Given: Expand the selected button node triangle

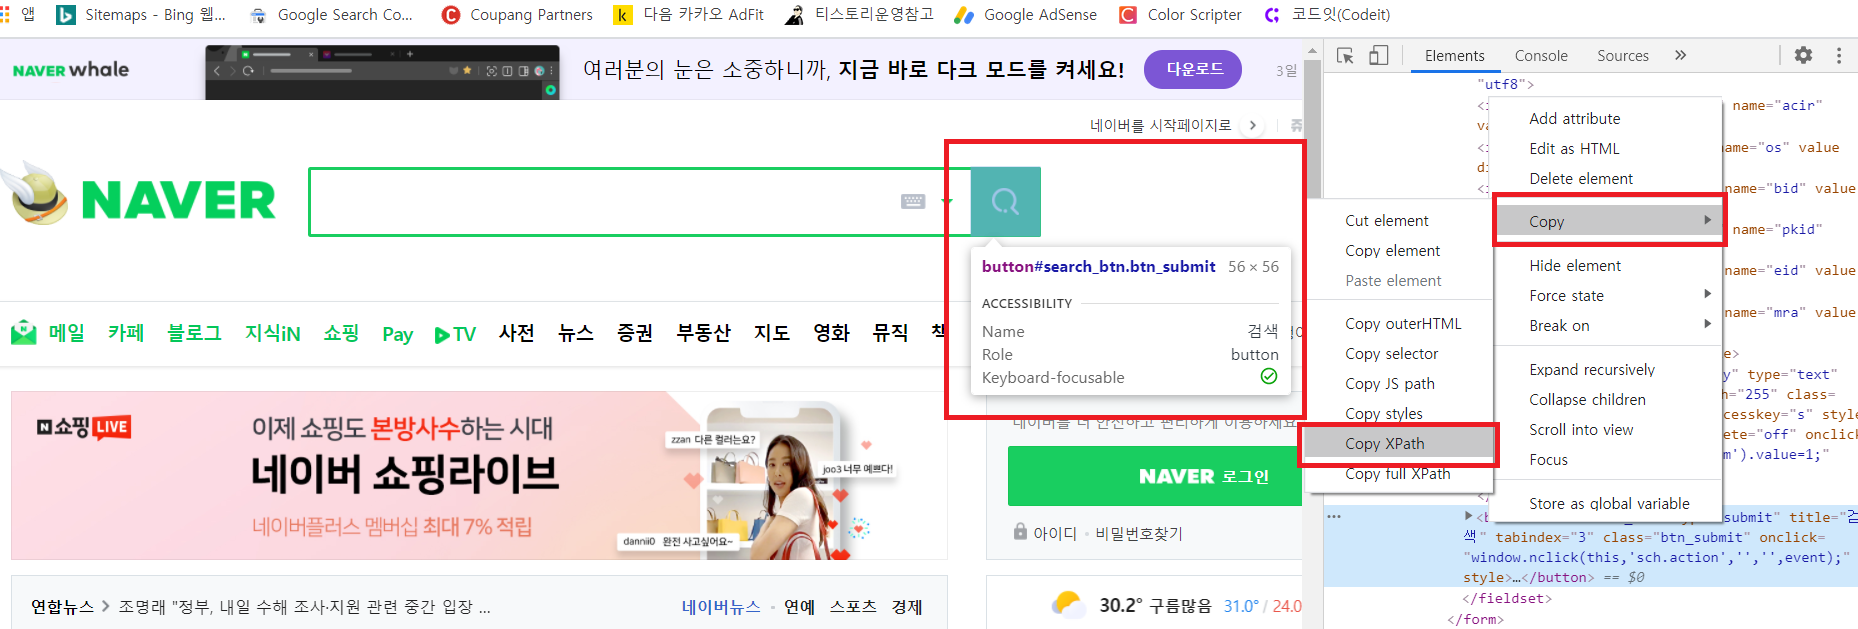Looking at the screenshot, I should point(1468,516).
